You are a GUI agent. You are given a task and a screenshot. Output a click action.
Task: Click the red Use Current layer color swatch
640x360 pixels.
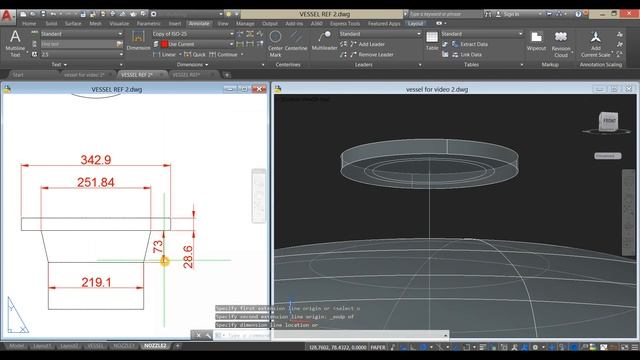click(x=164, y=44)
